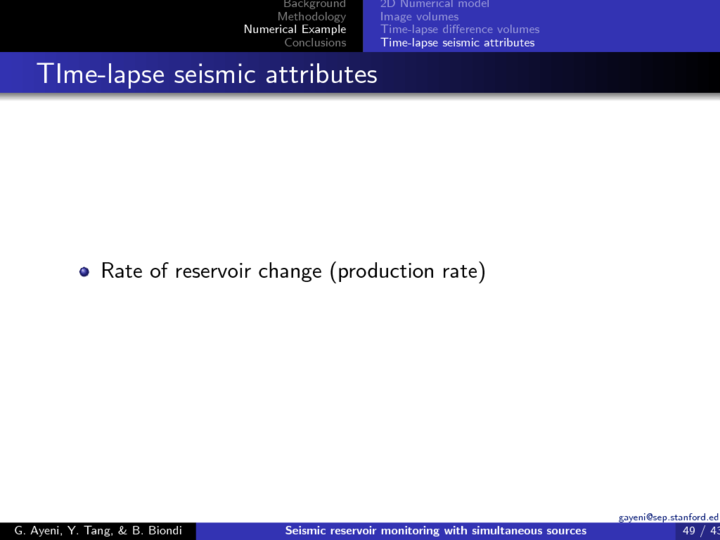Click the '(production rate)' text

click(407, 271)
